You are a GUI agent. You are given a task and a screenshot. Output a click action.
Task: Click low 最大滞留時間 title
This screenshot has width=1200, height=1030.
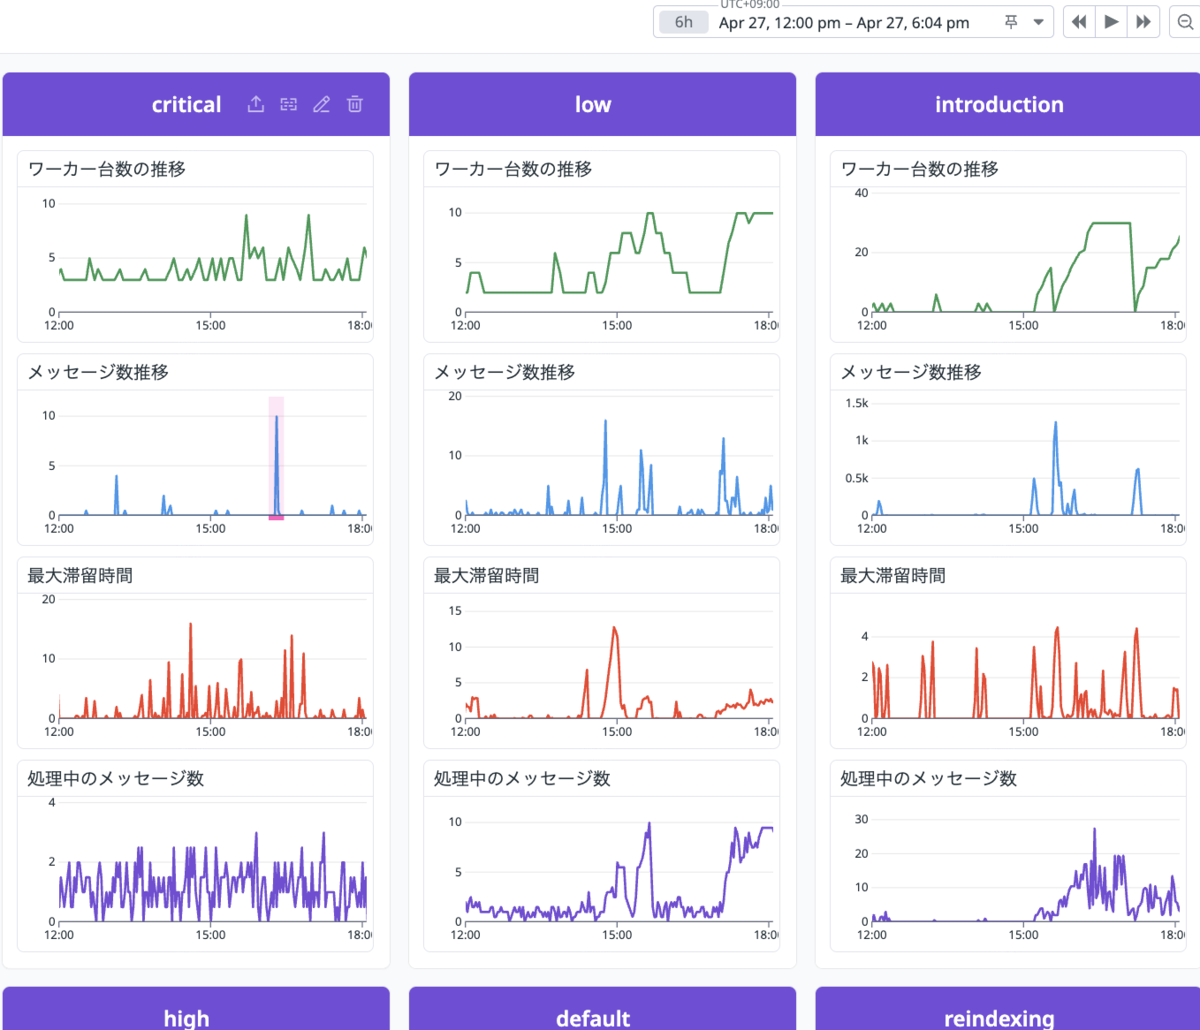486,575
